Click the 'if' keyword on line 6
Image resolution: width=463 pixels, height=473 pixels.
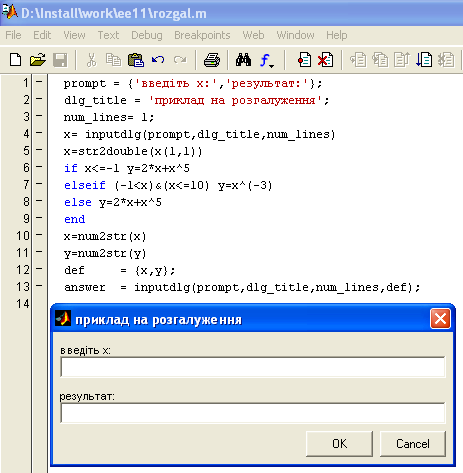pyautogui.click(x=71, y=168)
